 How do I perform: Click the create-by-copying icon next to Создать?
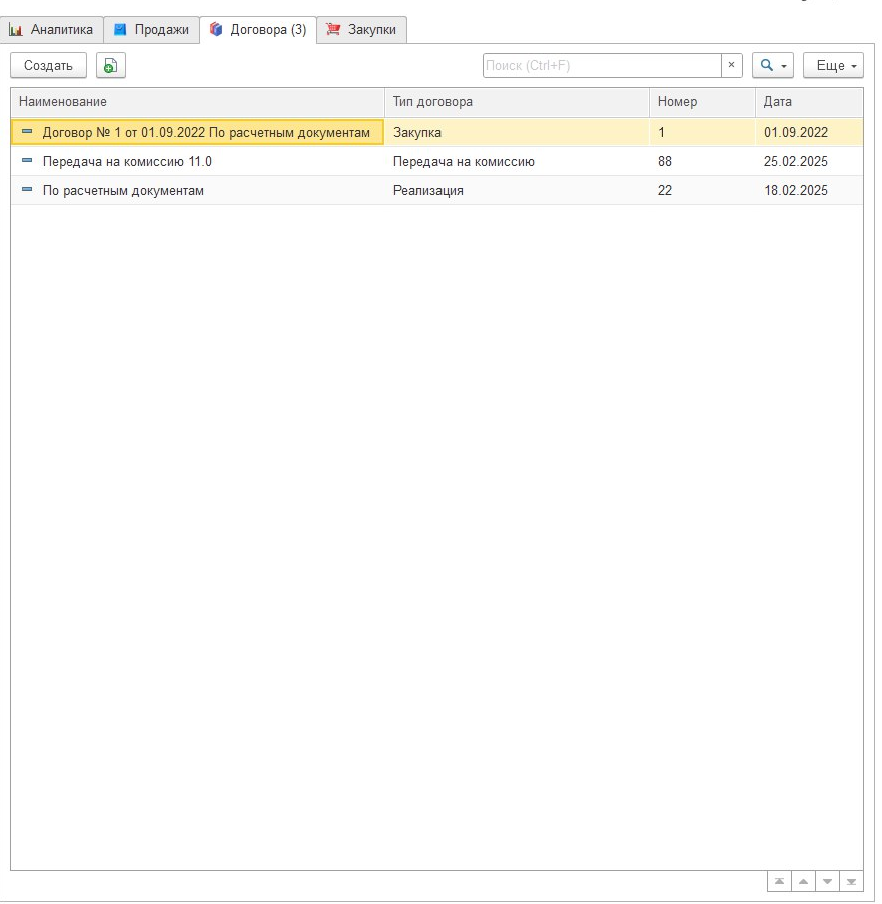point(111,66)
